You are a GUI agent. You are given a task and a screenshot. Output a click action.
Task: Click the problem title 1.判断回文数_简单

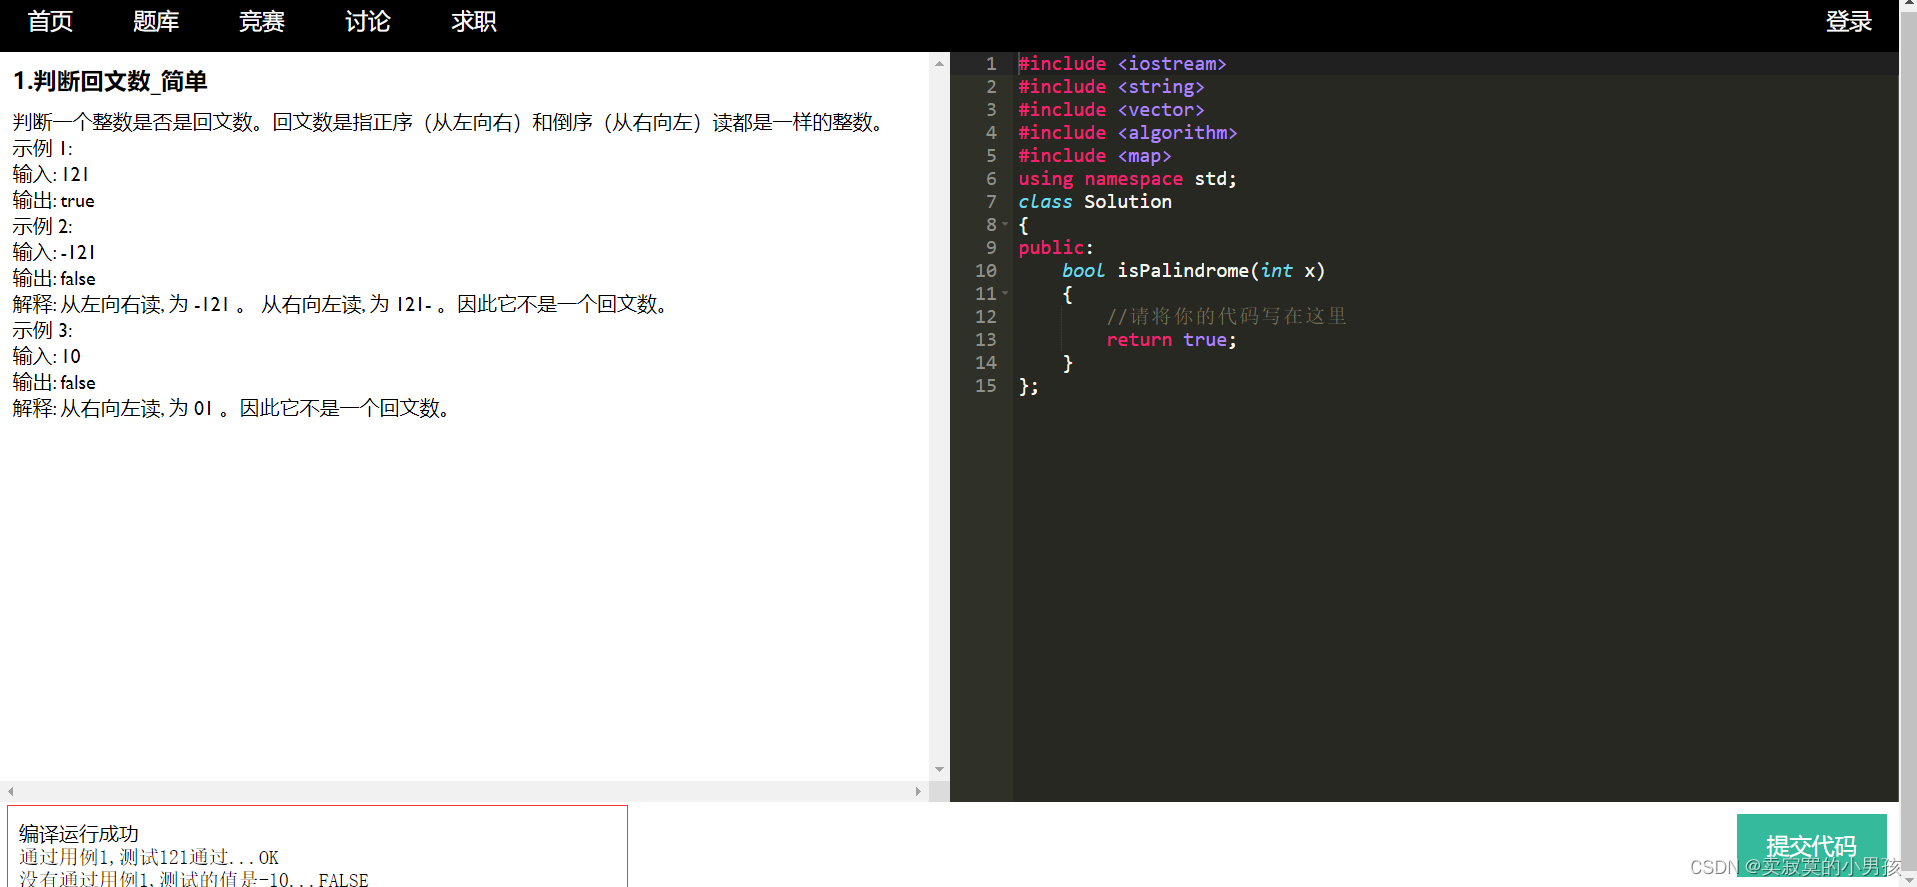(x=110, y=81)
